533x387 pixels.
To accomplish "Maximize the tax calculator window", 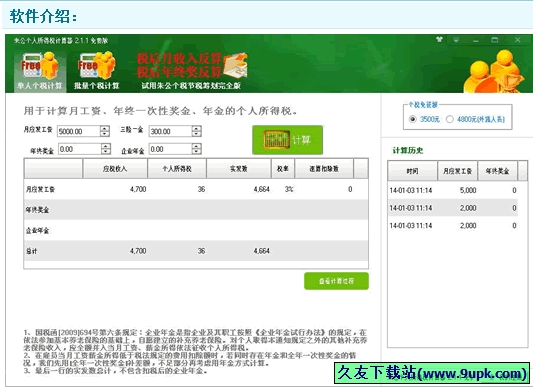I will [495, 40].
